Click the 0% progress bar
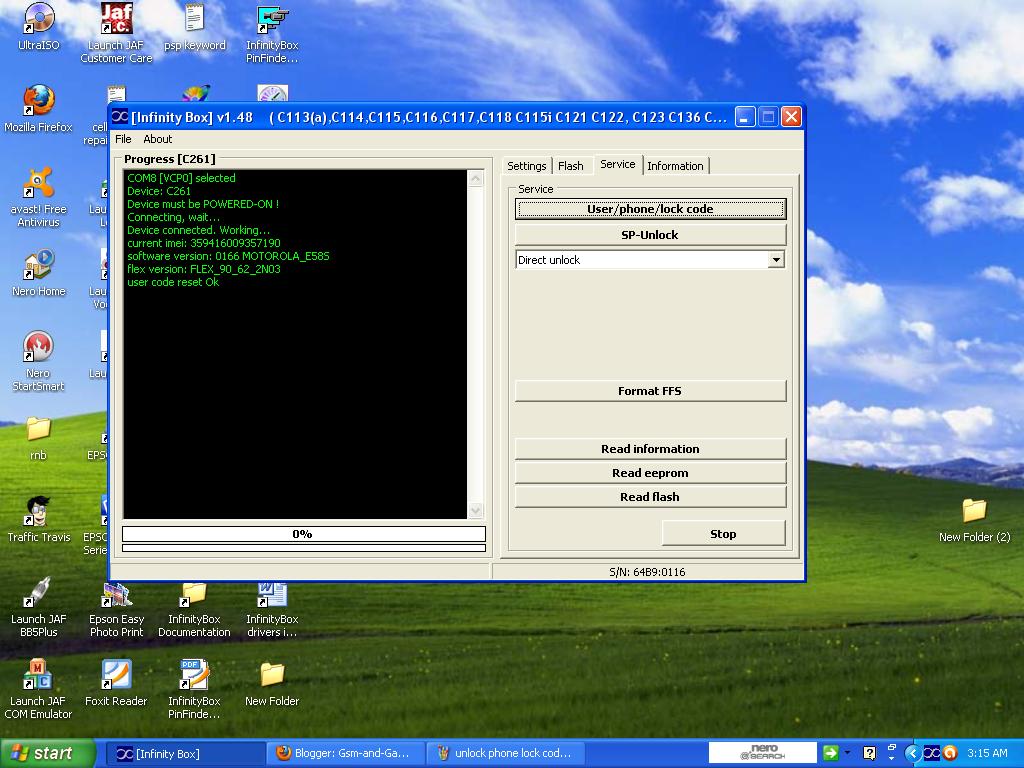Screen dimensions: 1024x768 [304, 534]
